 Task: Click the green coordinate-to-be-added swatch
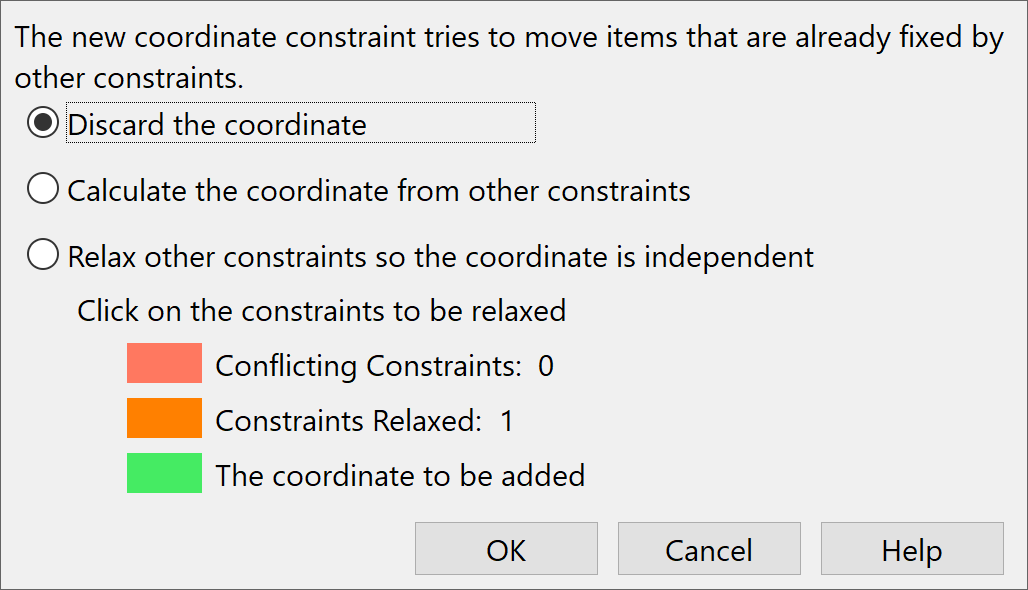[x=163, y=473]
